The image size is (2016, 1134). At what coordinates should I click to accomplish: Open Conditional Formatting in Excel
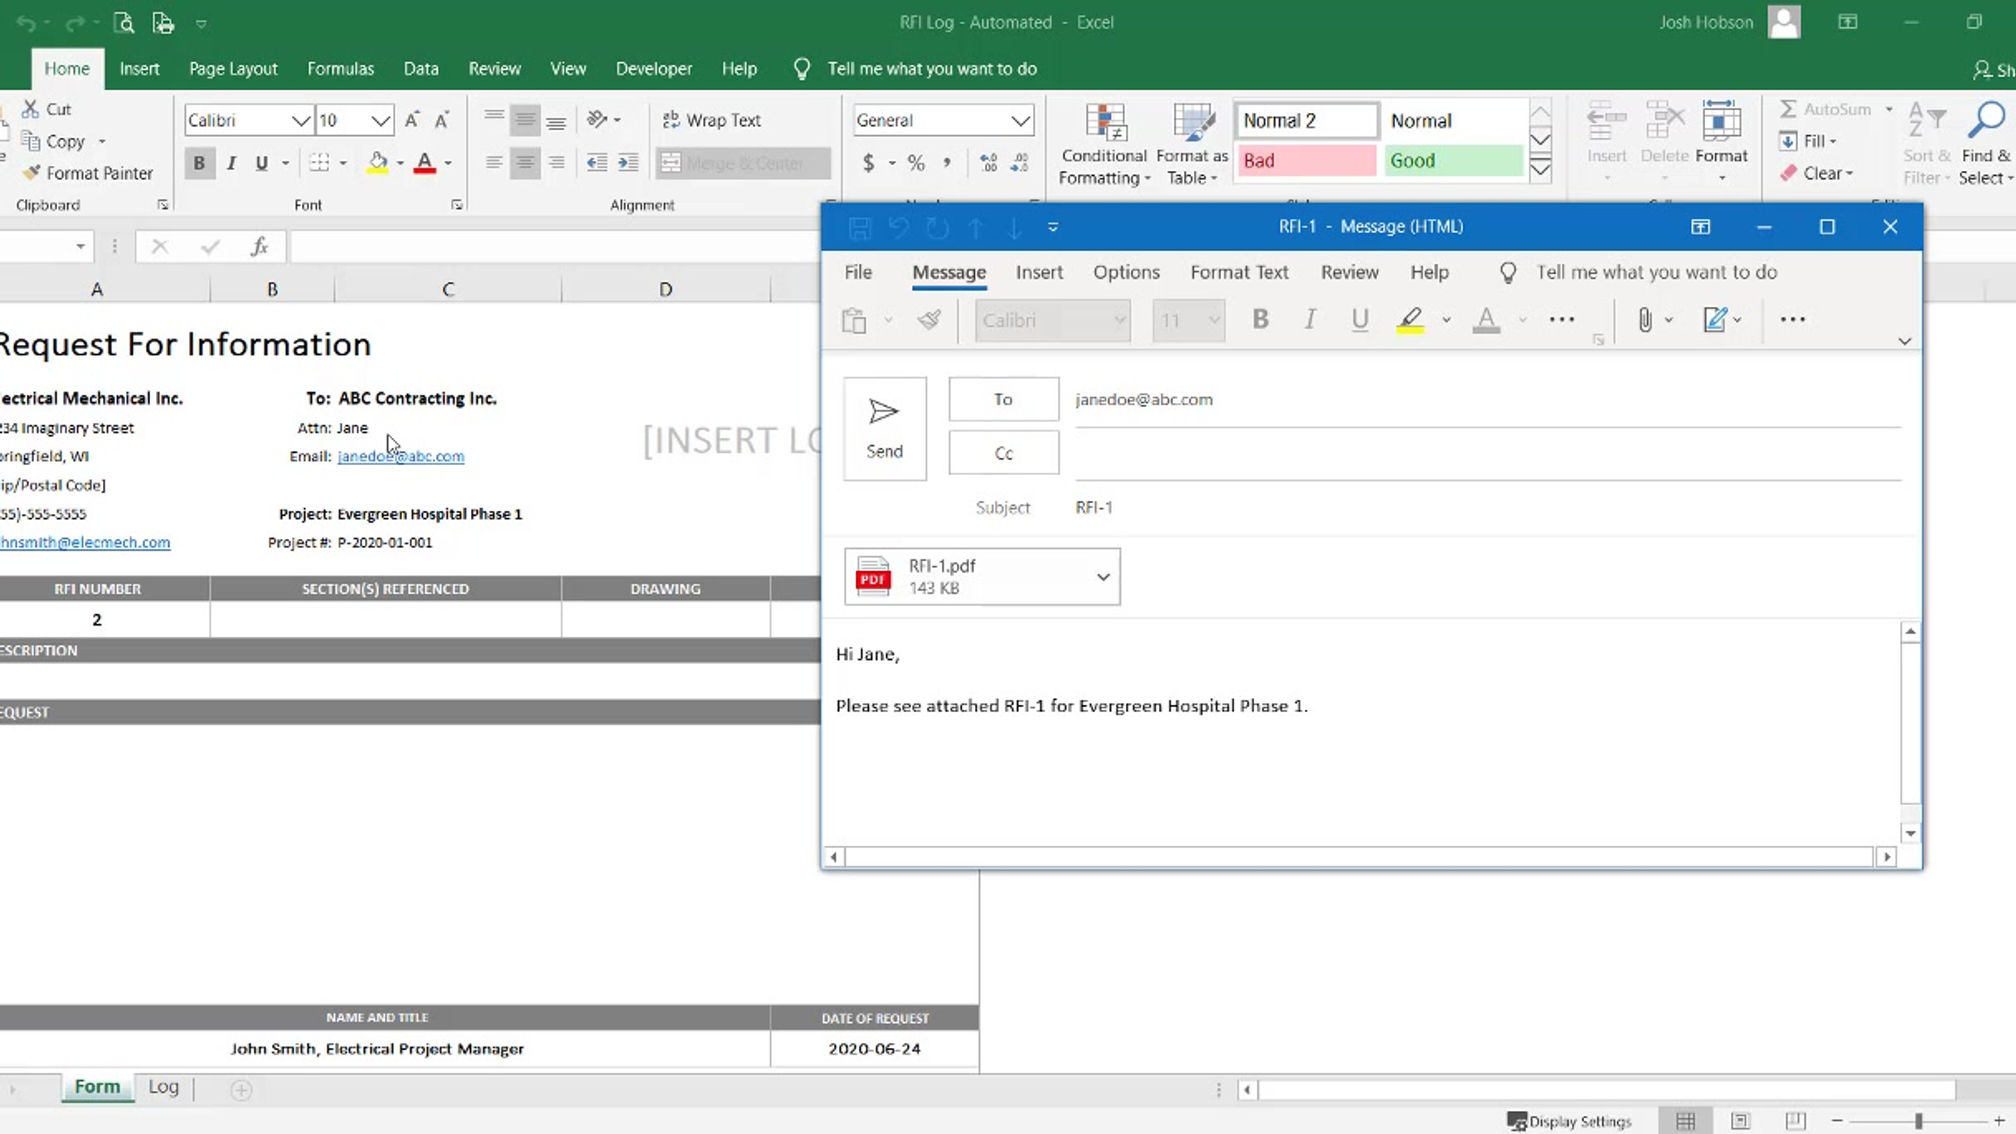point(1104,145)
